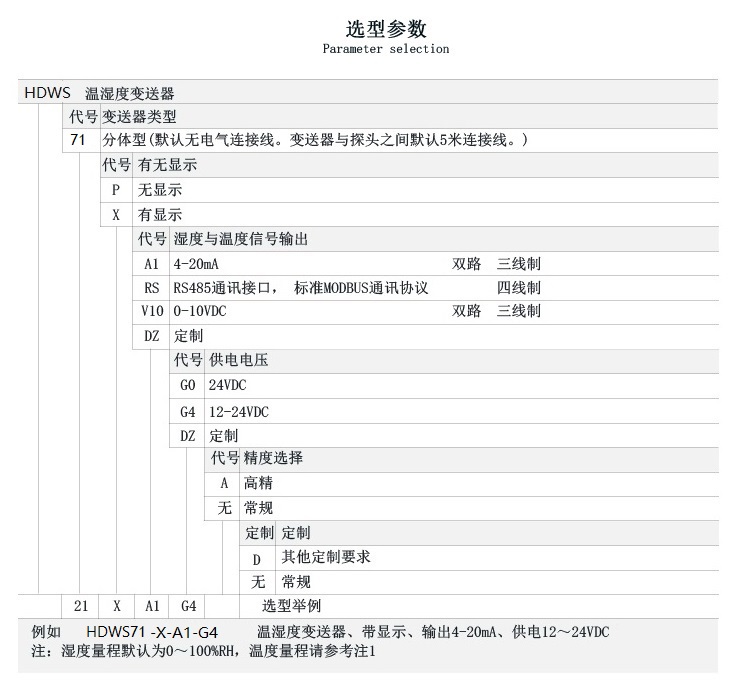Select code 71 分体型 row

[390, 140]
